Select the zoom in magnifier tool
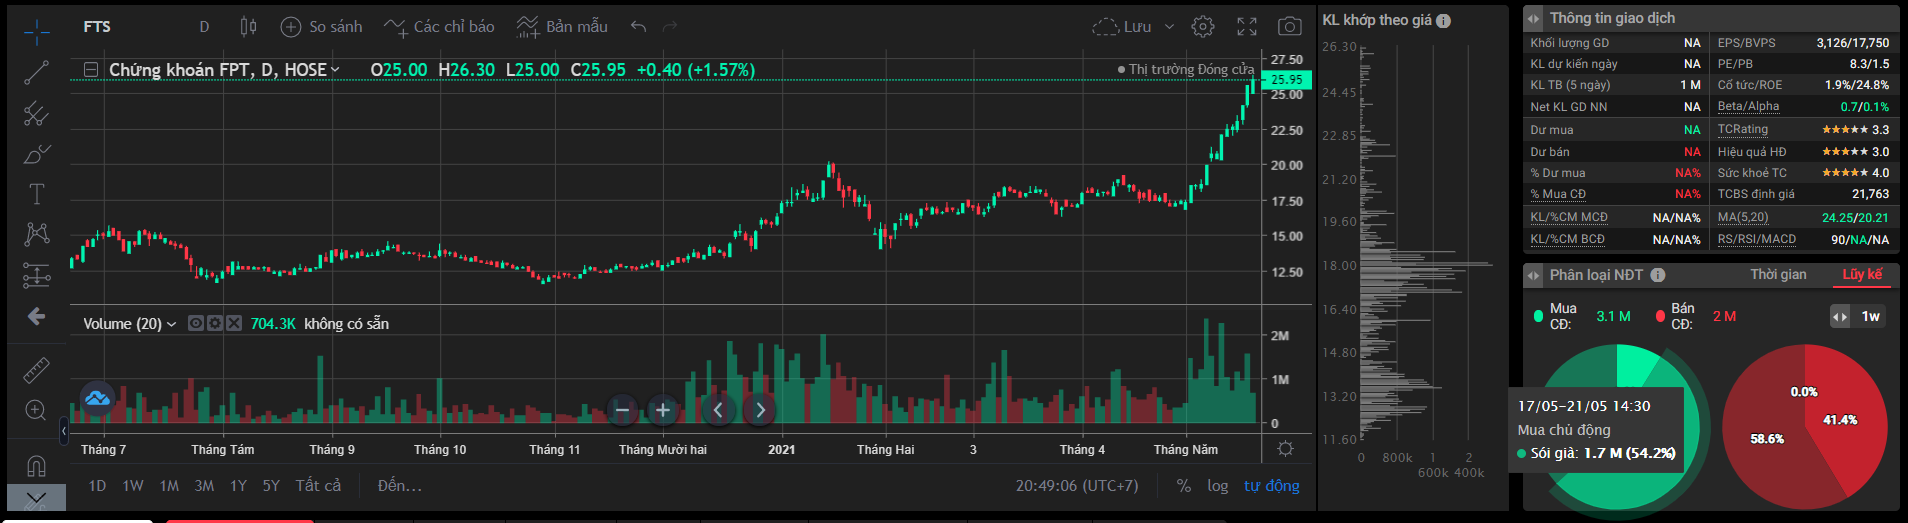Viewport: 1908px width, 523px height. click(37, 410)
